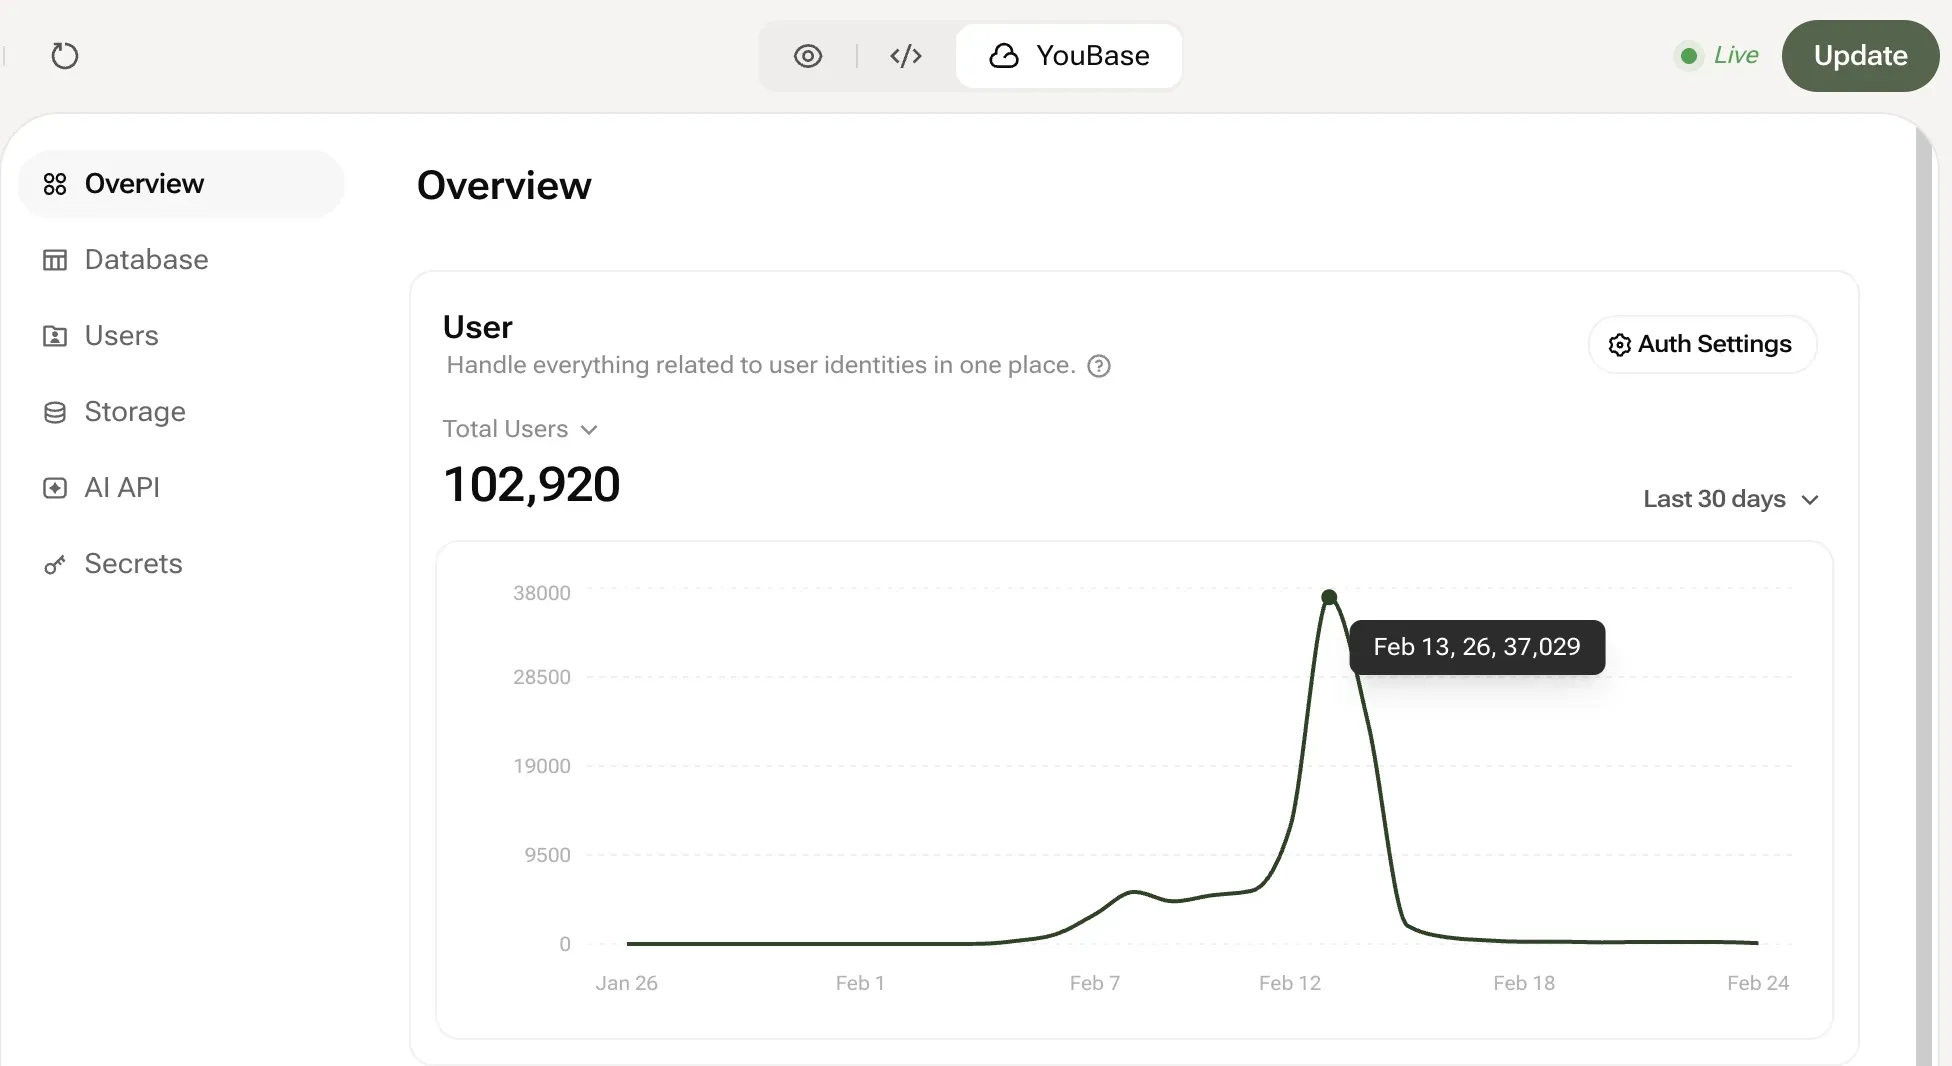This screenshot has height=1066, width=1952.
Task: Click the Jan 26 axis label
Action: (626, 983)
